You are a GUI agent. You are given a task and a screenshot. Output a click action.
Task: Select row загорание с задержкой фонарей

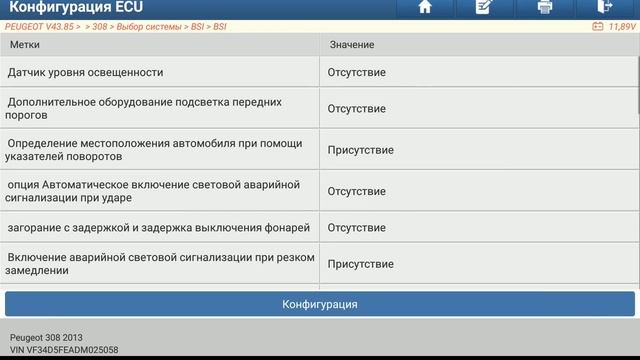(x=160, y=227)
